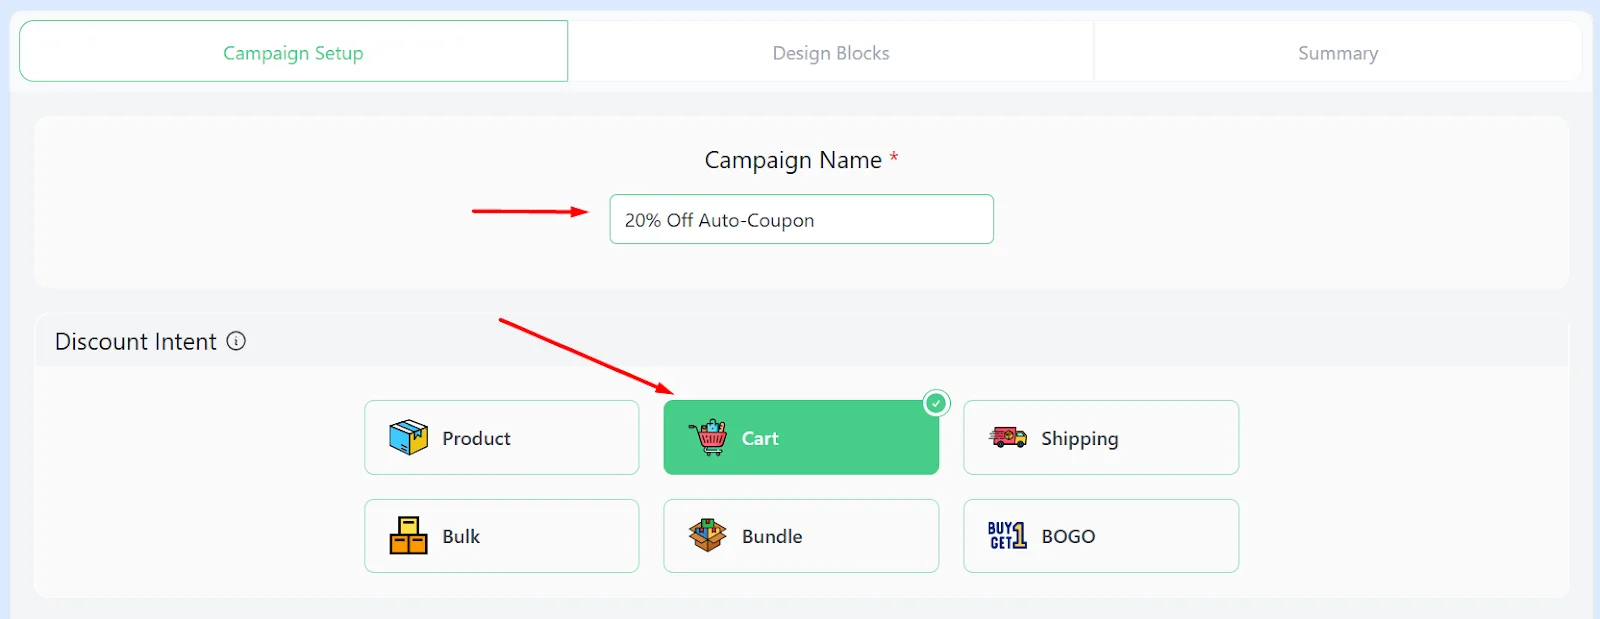Viewport: 1600px width, 619px height.
Task: Select the Bundle discount intent label
Action: 772,536
